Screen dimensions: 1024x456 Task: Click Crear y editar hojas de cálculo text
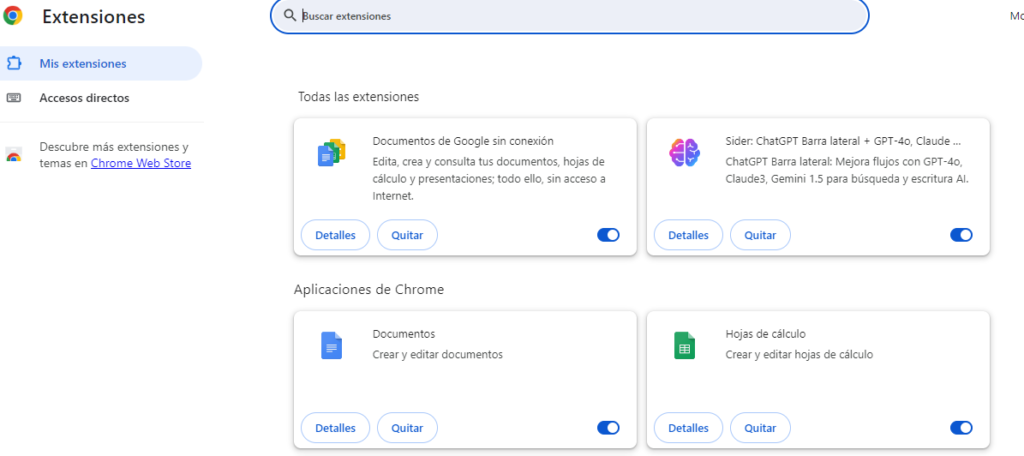pyautogui.click(x=799, y=355)
